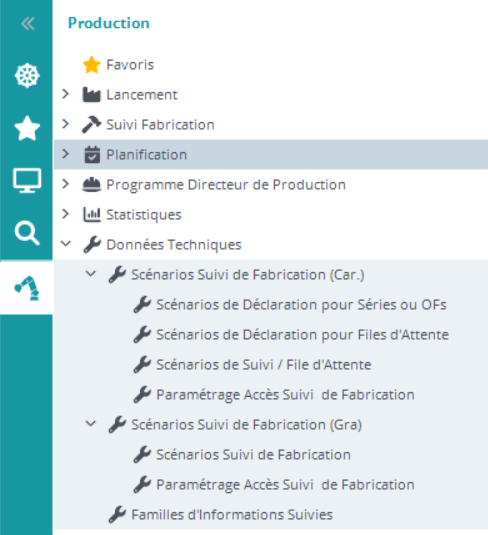Open Scénarios de Suivi / File d'Attente
This screenshot has height=535, width=488.
pyautogui.click(x=263, y=365)
